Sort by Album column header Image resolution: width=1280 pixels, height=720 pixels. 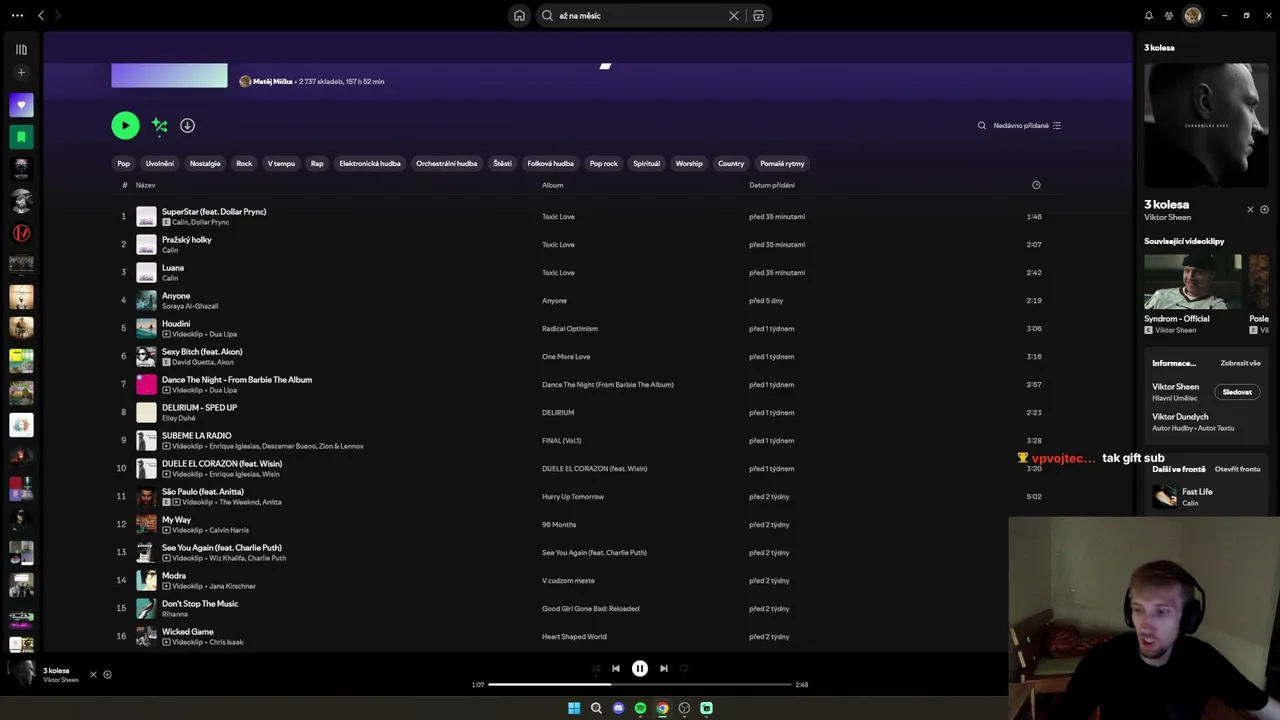point(553,185)
